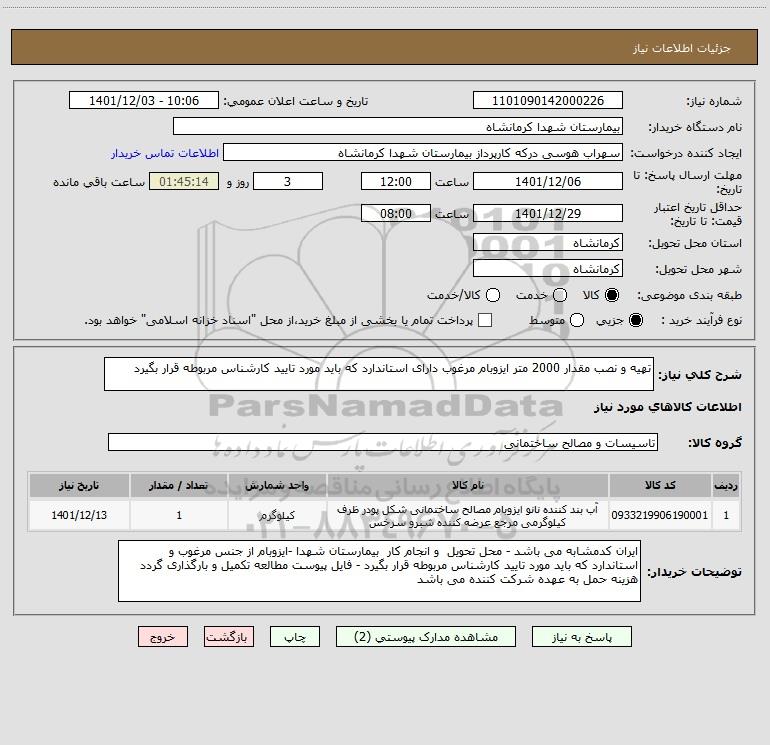Click the unit cell کیلوگرم
Image resolution: width=770 pixels, height=745 pixels.
277,515
